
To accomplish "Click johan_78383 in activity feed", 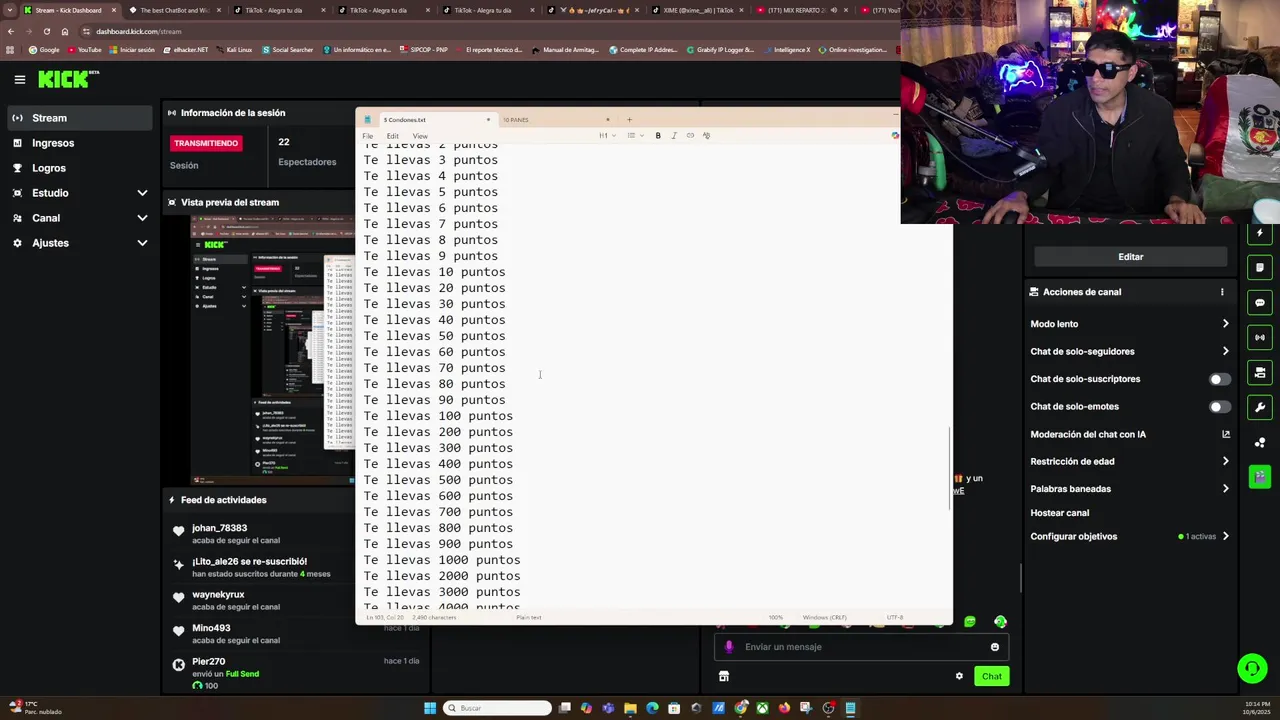I will (x=219, y=528).
